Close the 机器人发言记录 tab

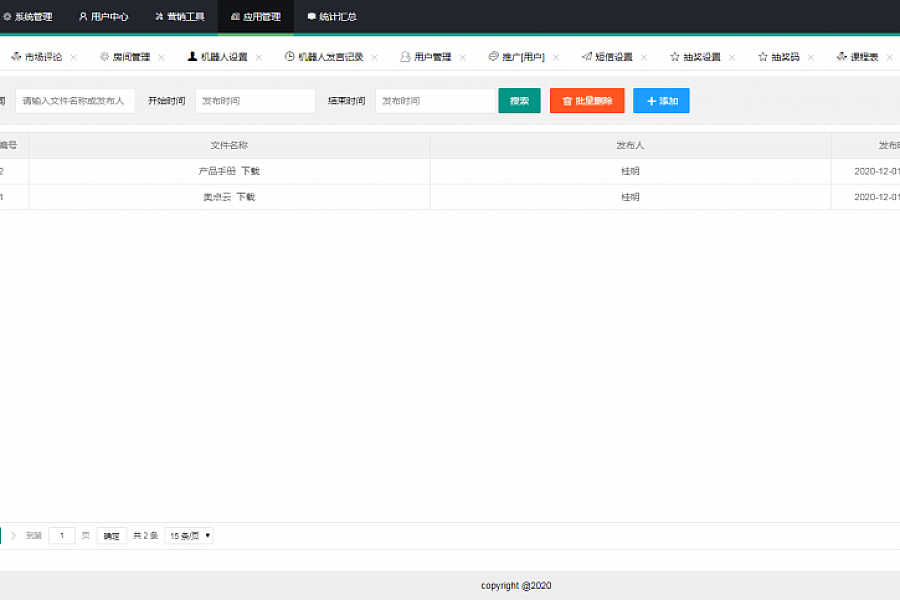(x=375, y=57)
